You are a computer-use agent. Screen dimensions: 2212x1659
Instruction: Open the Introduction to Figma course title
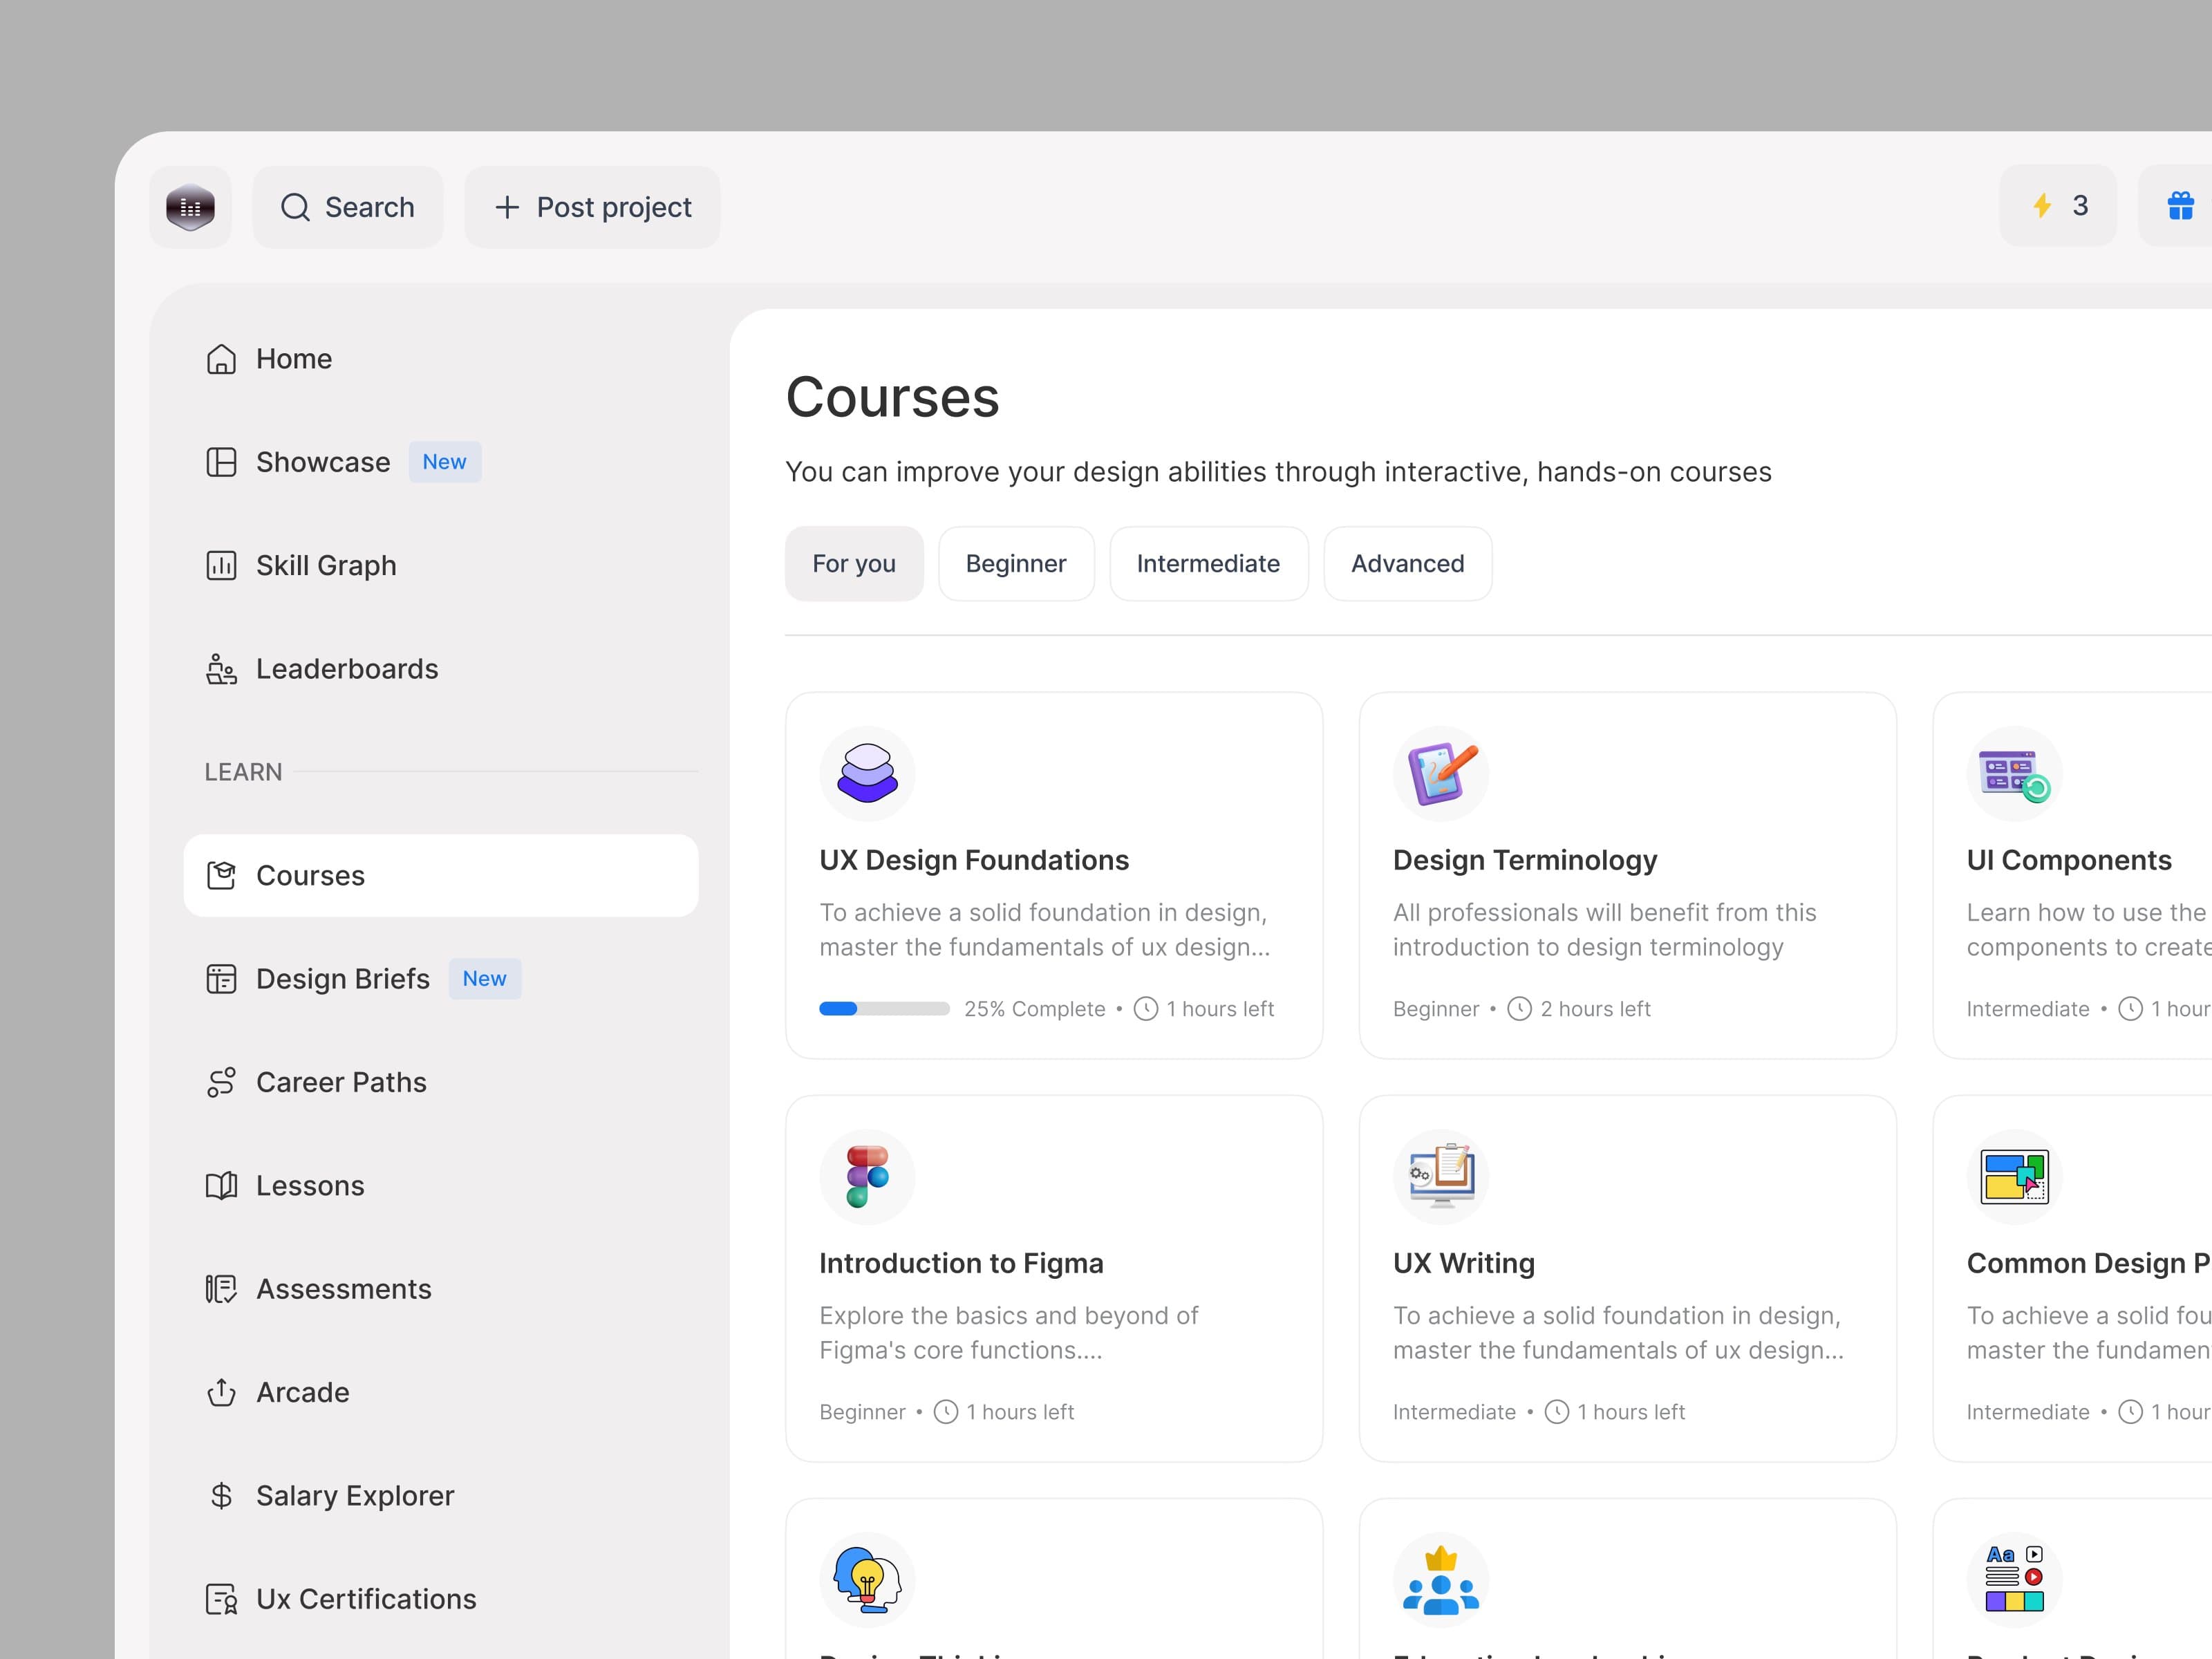click(961, 1263)
